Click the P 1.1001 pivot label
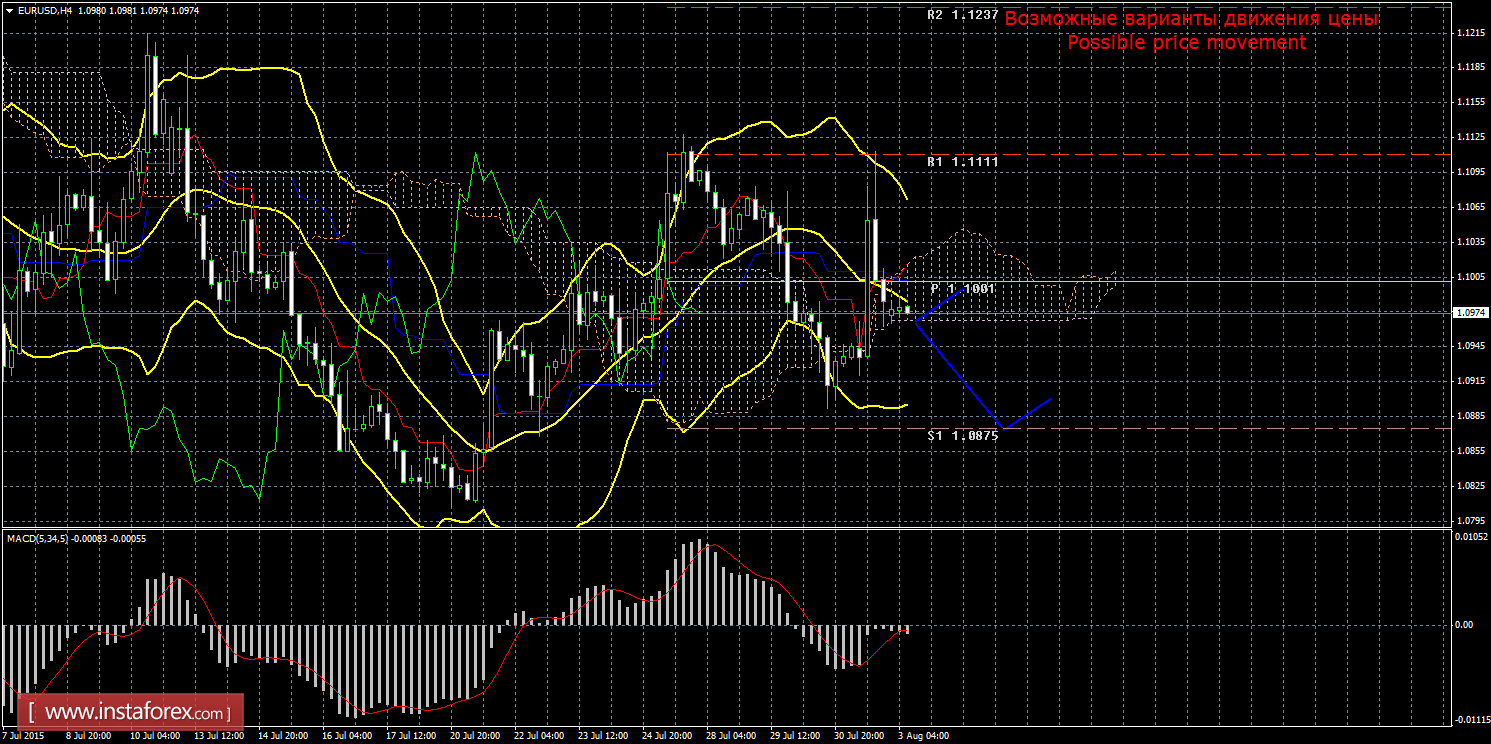The width and height of the screenshot is (1491, 744). tap(962, 288)
